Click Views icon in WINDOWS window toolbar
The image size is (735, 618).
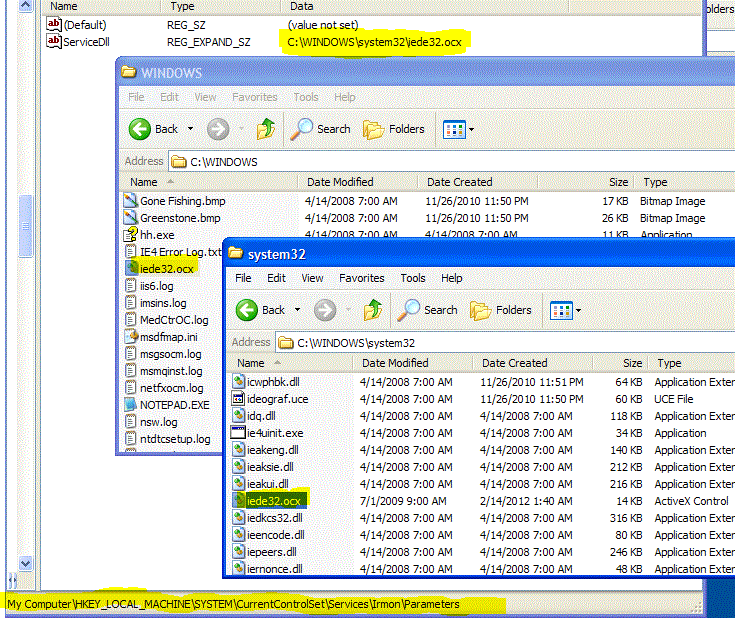(x=454, y=129)
